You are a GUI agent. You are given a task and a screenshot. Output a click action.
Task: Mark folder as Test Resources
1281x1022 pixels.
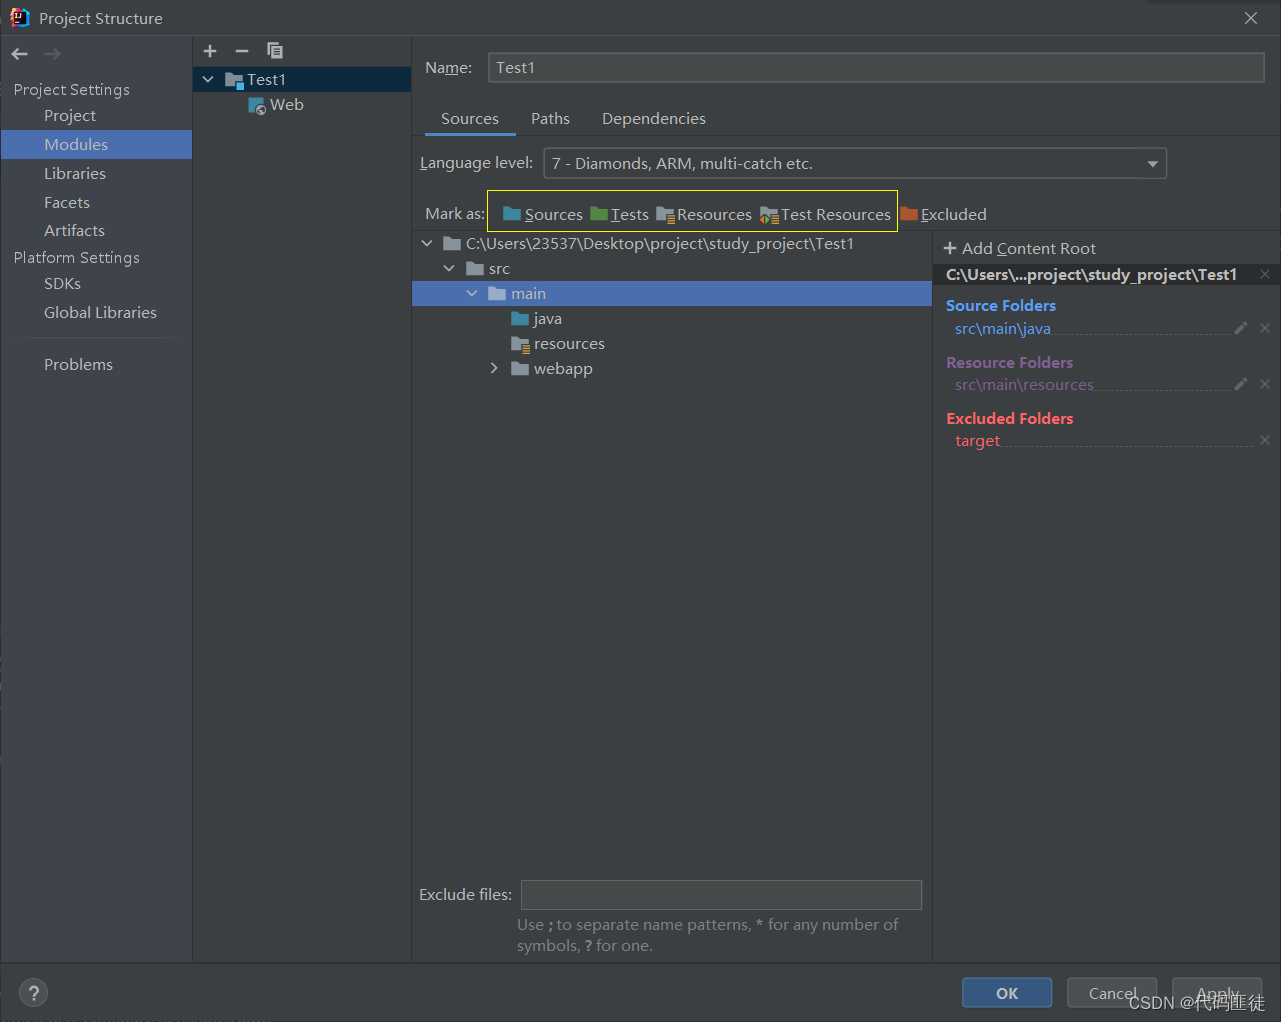tap(825, 214)
